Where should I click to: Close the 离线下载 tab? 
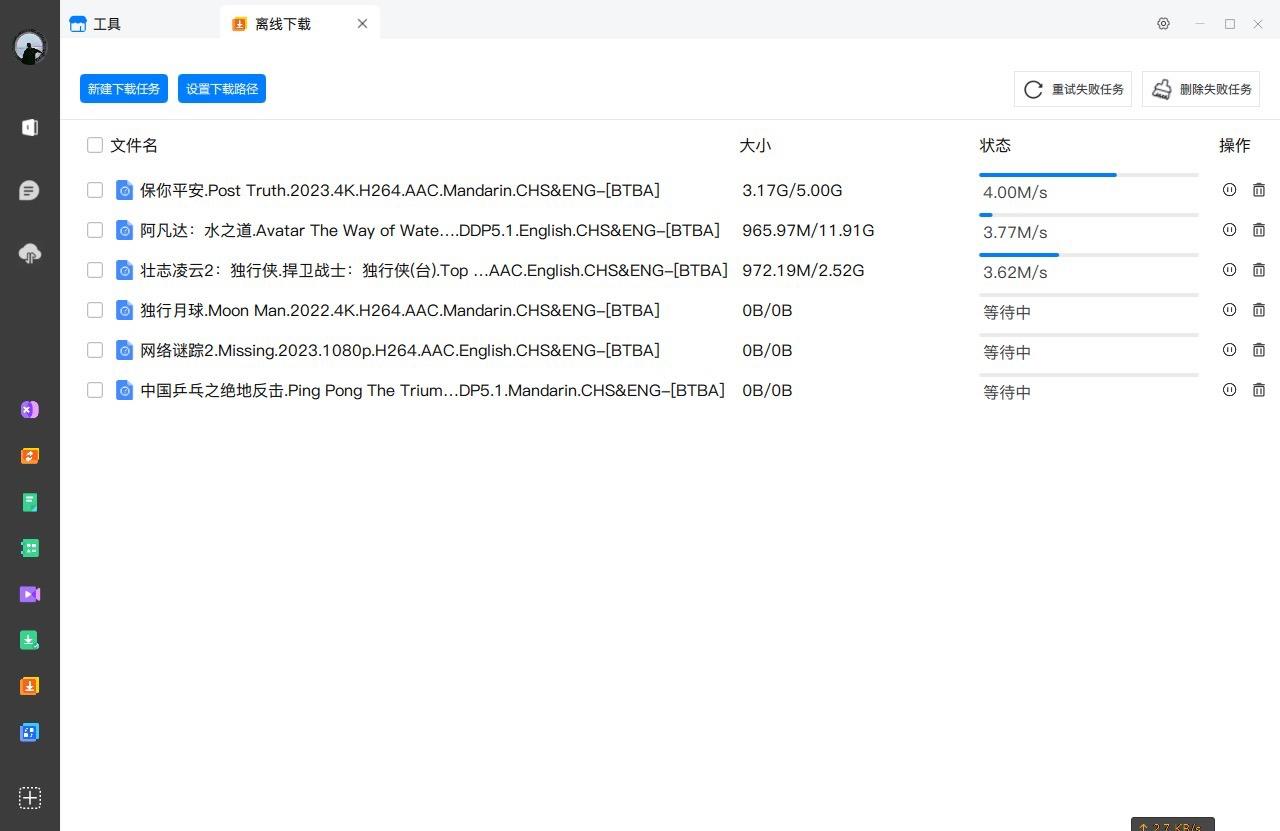(x=362, y=24)
